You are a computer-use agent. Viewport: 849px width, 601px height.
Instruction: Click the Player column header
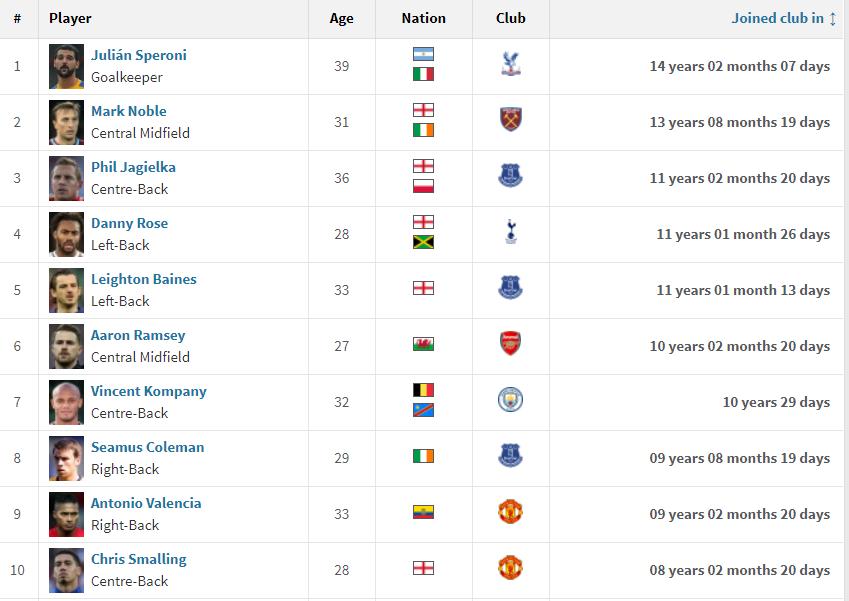(x=70, y=18)
